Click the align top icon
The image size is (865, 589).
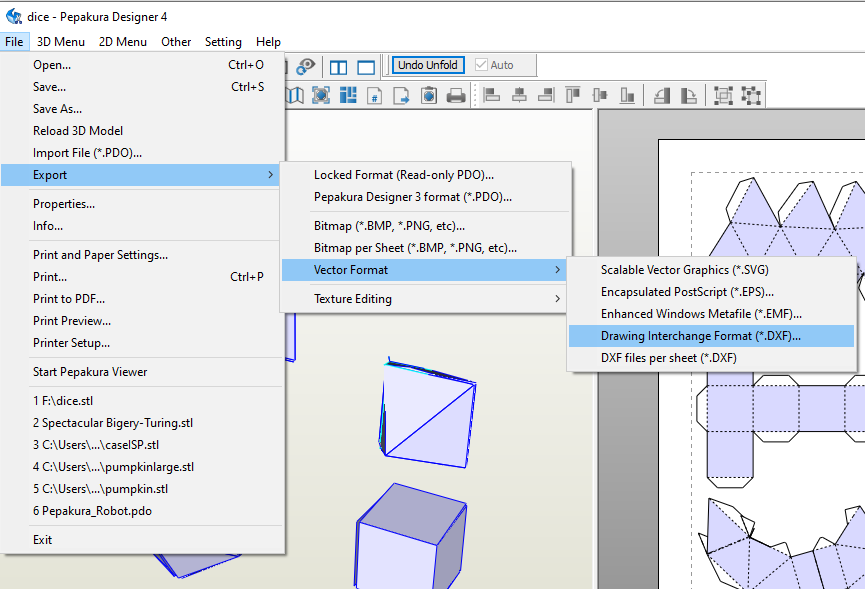pos(573,95)
